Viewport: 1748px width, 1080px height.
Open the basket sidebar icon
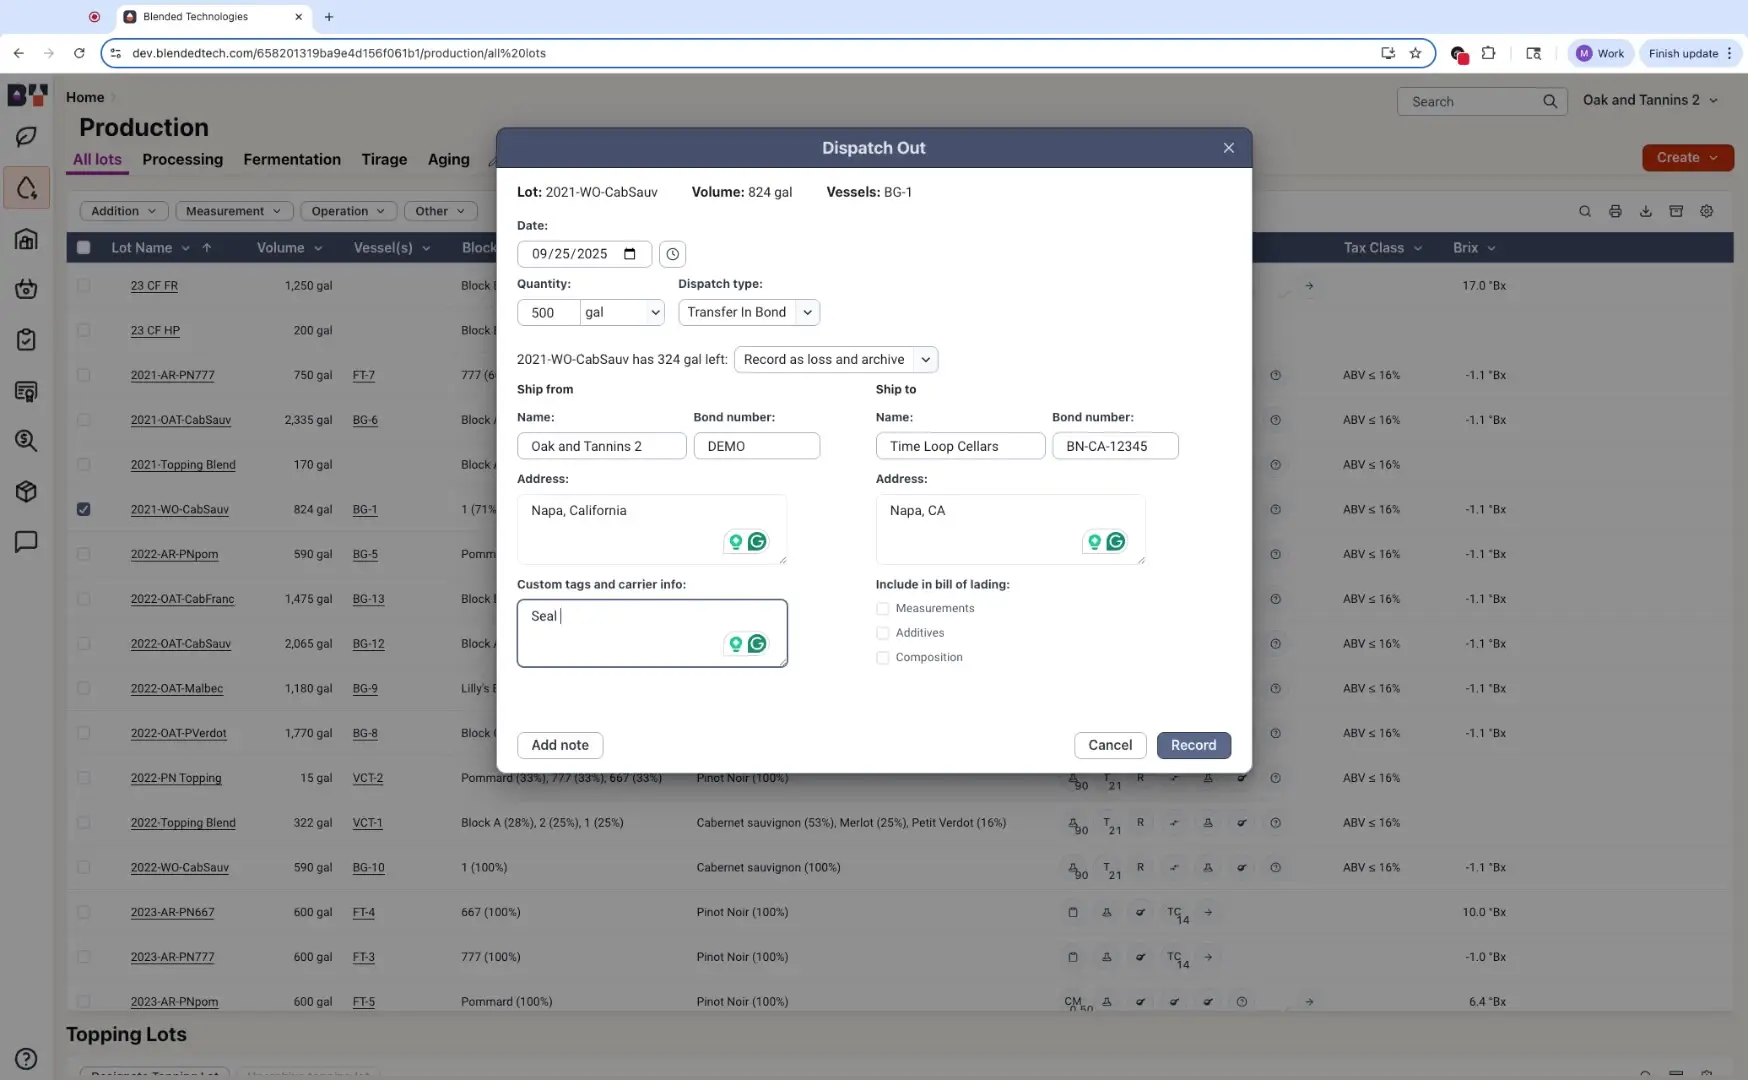[x=26, y=289]
